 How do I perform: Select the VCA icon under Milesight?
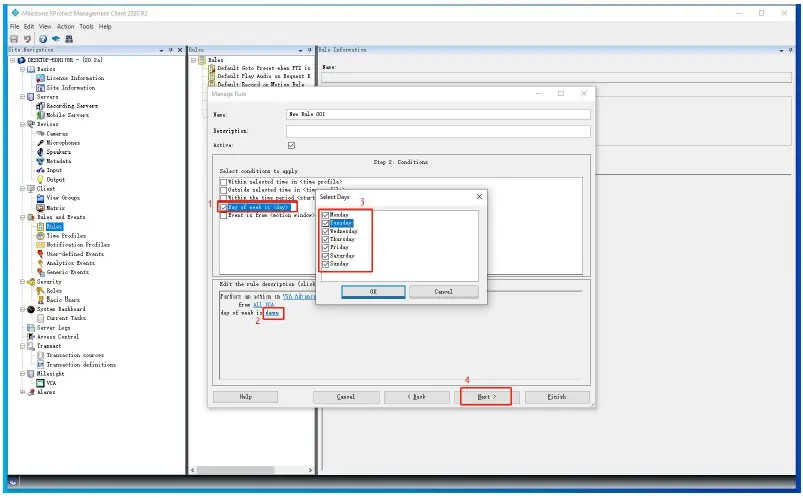pyautogui.click(x=40, y=383)
